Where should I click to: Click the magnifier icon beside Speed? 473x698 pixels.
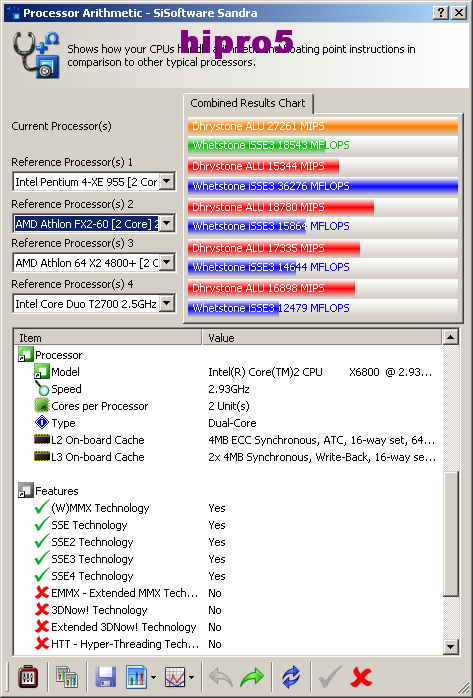[x=42, y=389]
